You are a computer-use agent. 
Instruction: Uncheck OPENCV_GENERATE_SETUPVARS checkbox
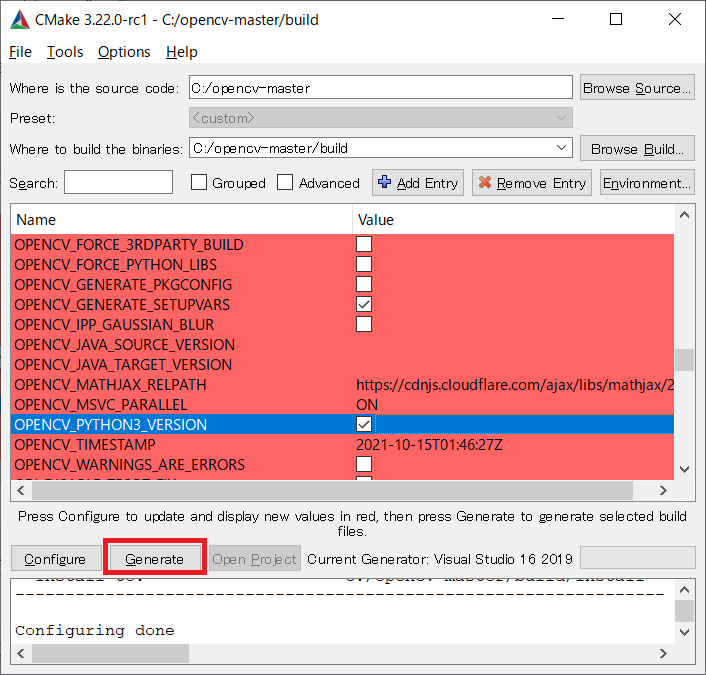coord(364,304)
